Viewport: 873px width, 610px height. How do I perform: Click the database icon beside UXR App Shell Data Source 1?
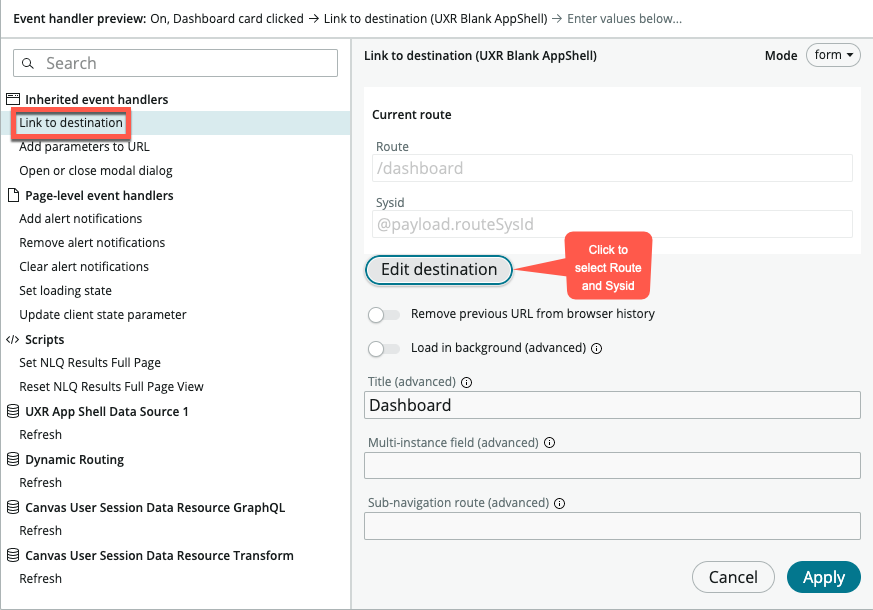click(13, 411)
